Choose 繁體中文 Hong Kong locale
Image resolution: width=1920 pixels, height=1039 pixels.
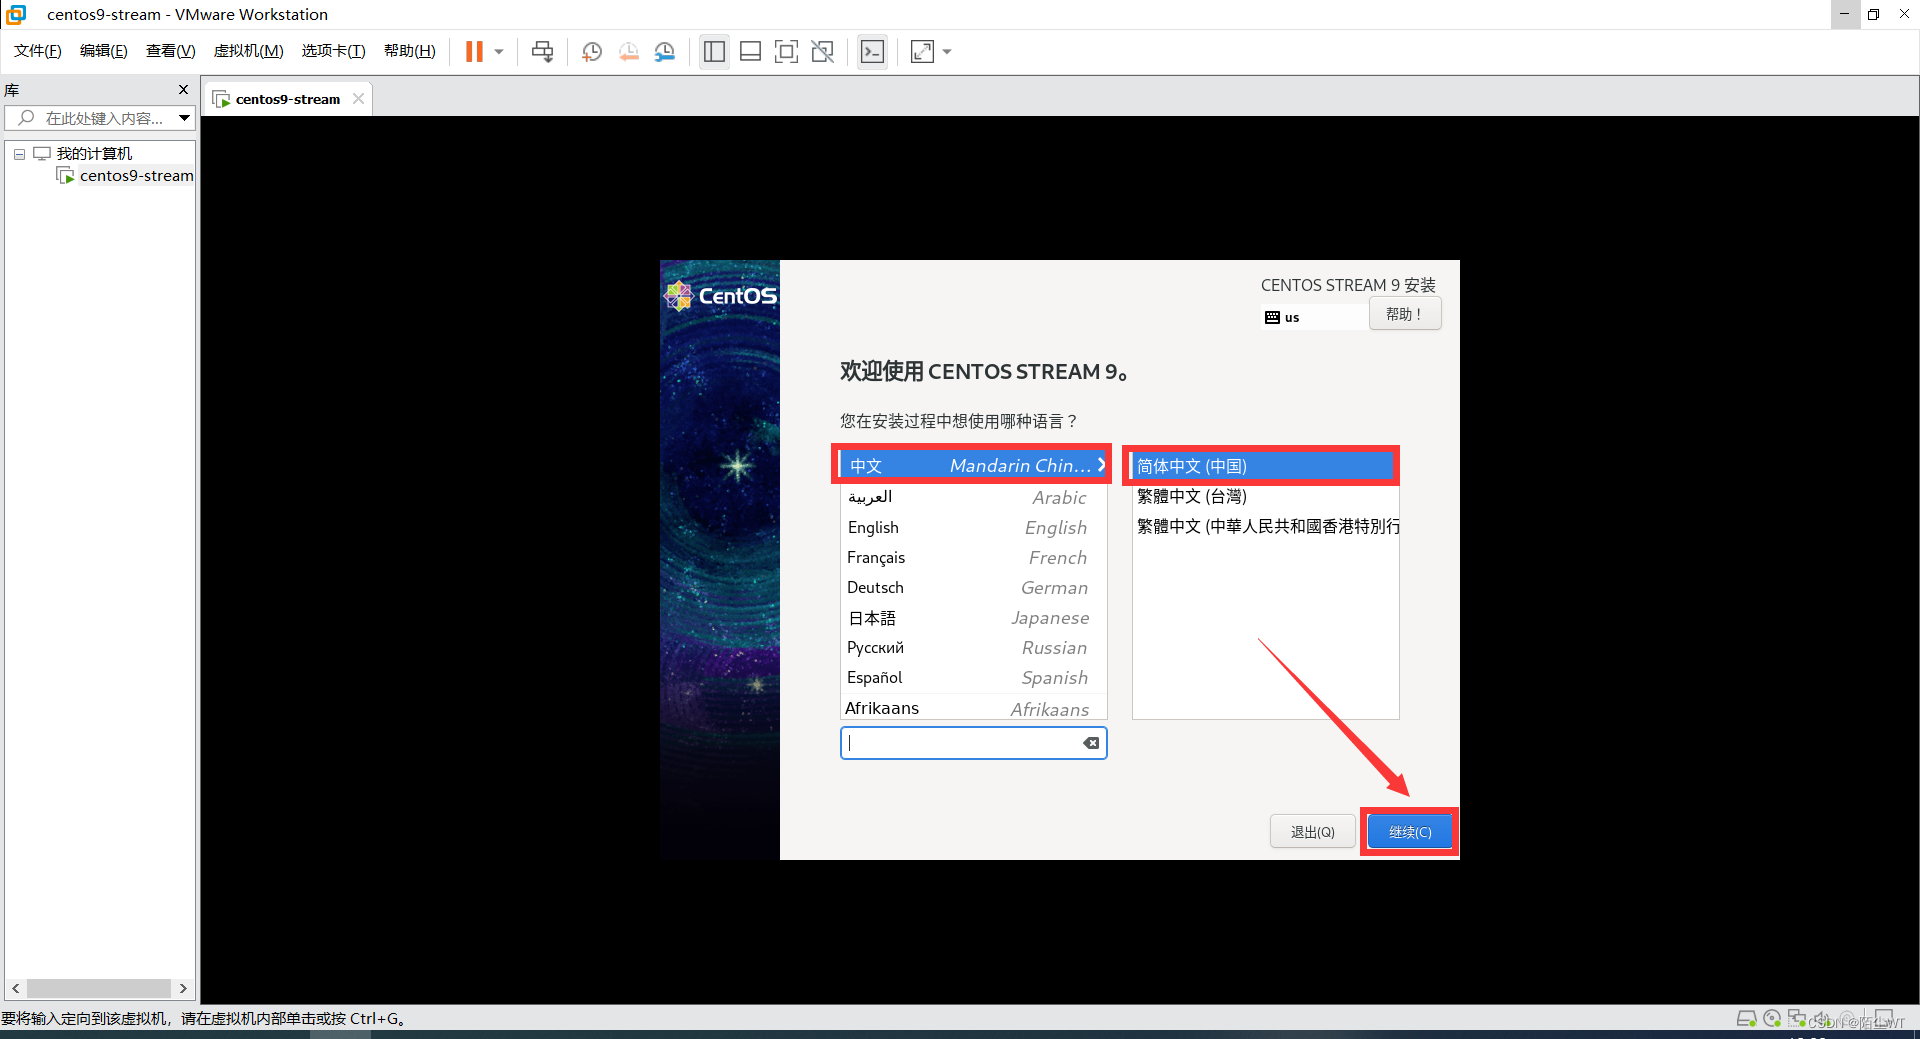pyautogui.click(x=1264, y=526)
